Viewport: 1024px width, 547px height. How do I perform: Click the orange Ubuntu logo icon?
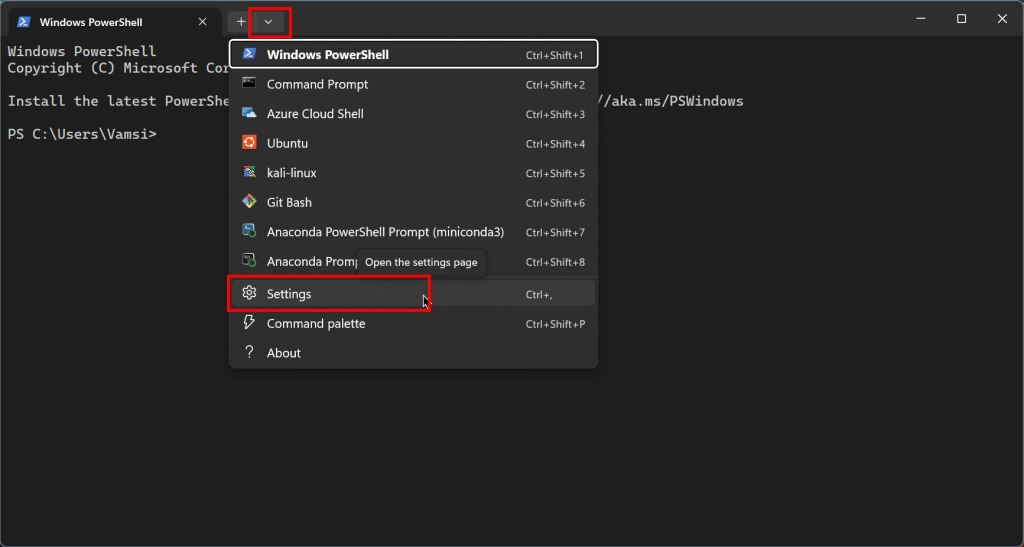pyautogui.click(x=249, y=143)
